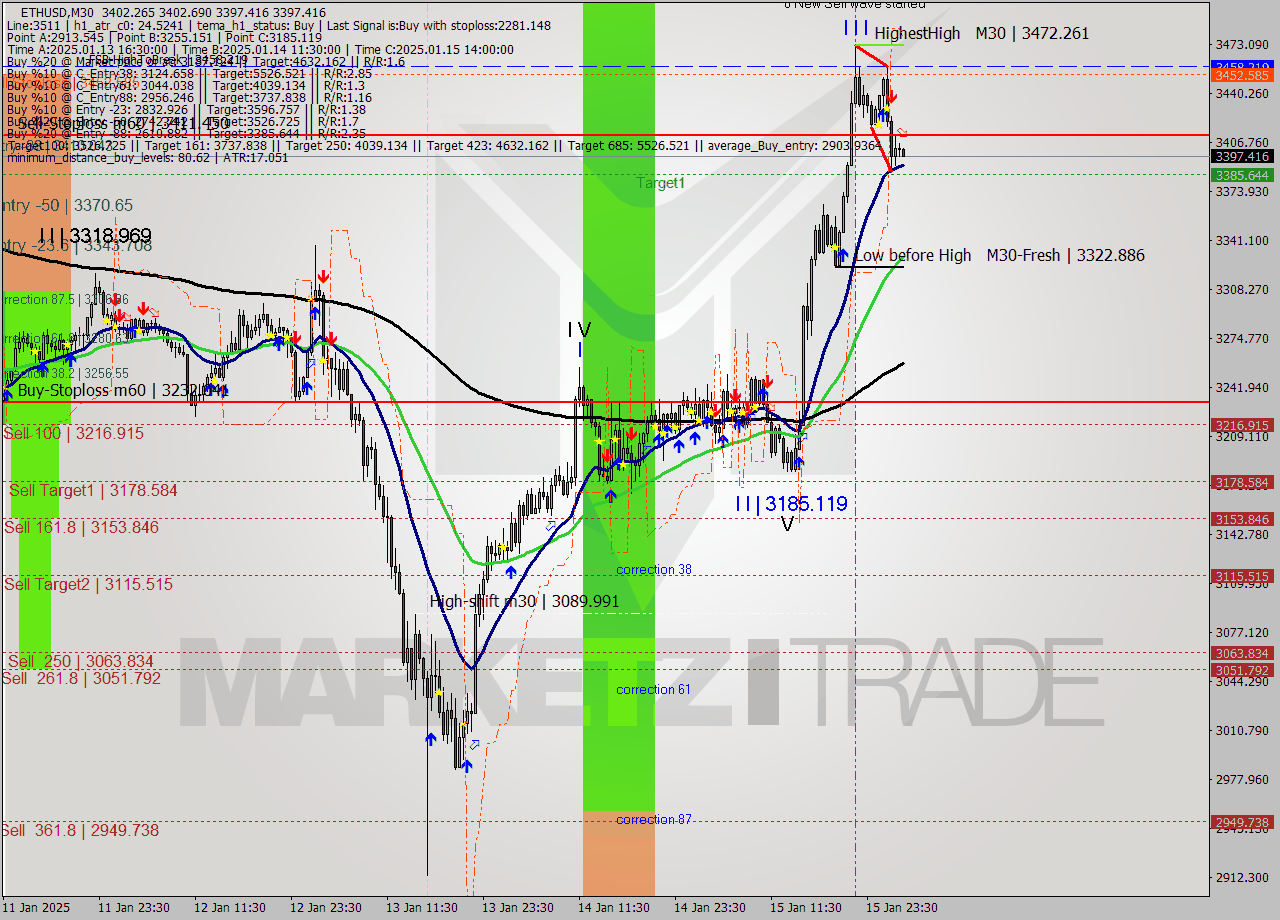Click the '13 Jan 11:30' time axis label
Viewport: 1280px width, 920px height.
(x=422, y=908)
